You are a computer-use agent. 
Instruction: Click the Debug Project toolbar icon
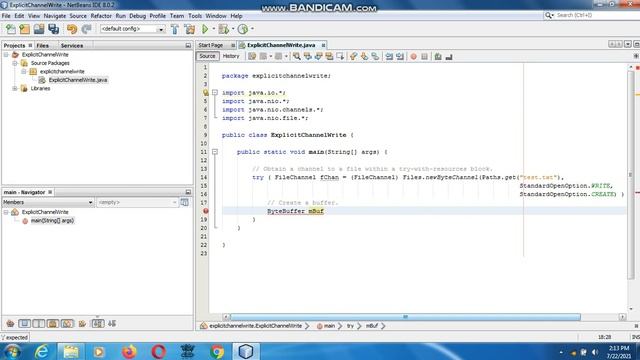pyautogui.click(x=223, y=29)
